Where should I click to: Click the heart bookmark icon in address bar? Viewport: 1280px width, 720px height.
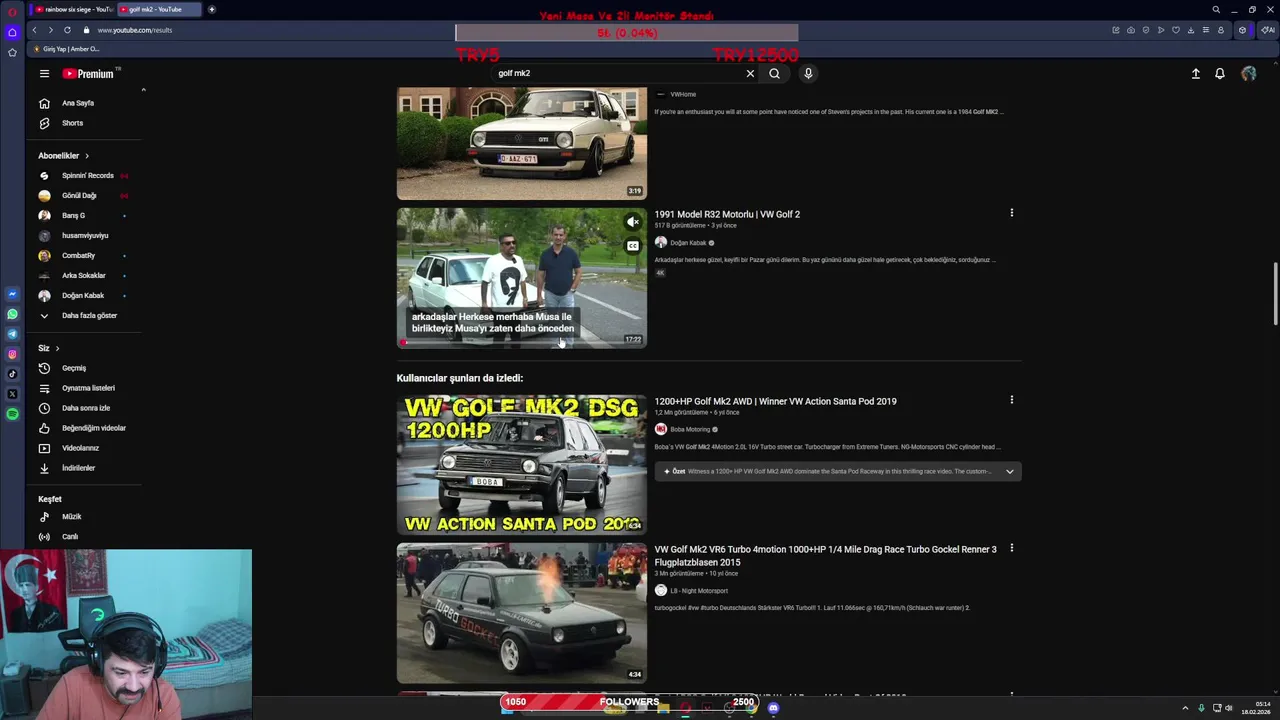[1176, 30]
